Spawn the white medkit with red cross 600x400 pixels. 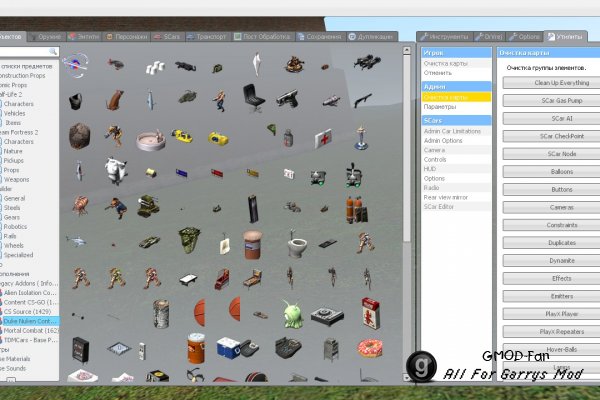point(323,138)
